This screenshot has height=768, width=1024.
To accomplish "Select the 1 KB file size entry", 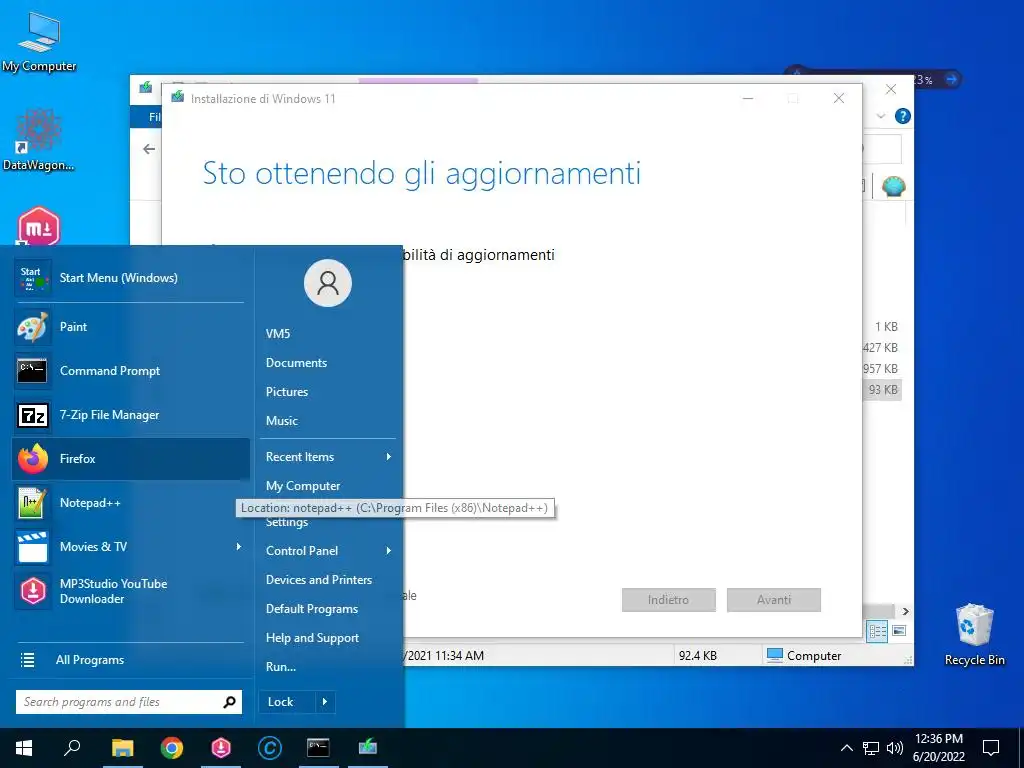I will pos(886,327).
